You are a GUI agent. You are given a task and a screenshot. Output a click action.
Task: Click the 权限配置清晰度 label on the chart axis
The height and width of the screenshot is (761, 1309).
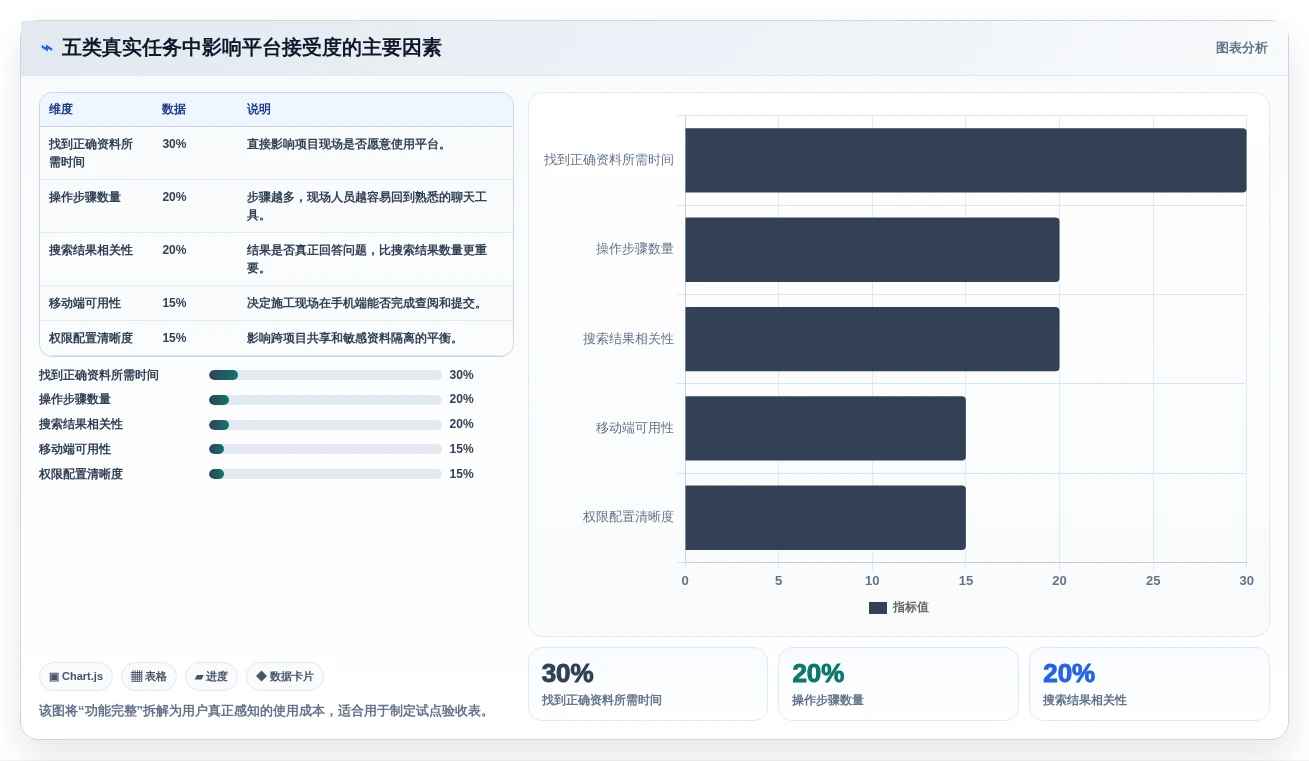(x=628, y=517)
